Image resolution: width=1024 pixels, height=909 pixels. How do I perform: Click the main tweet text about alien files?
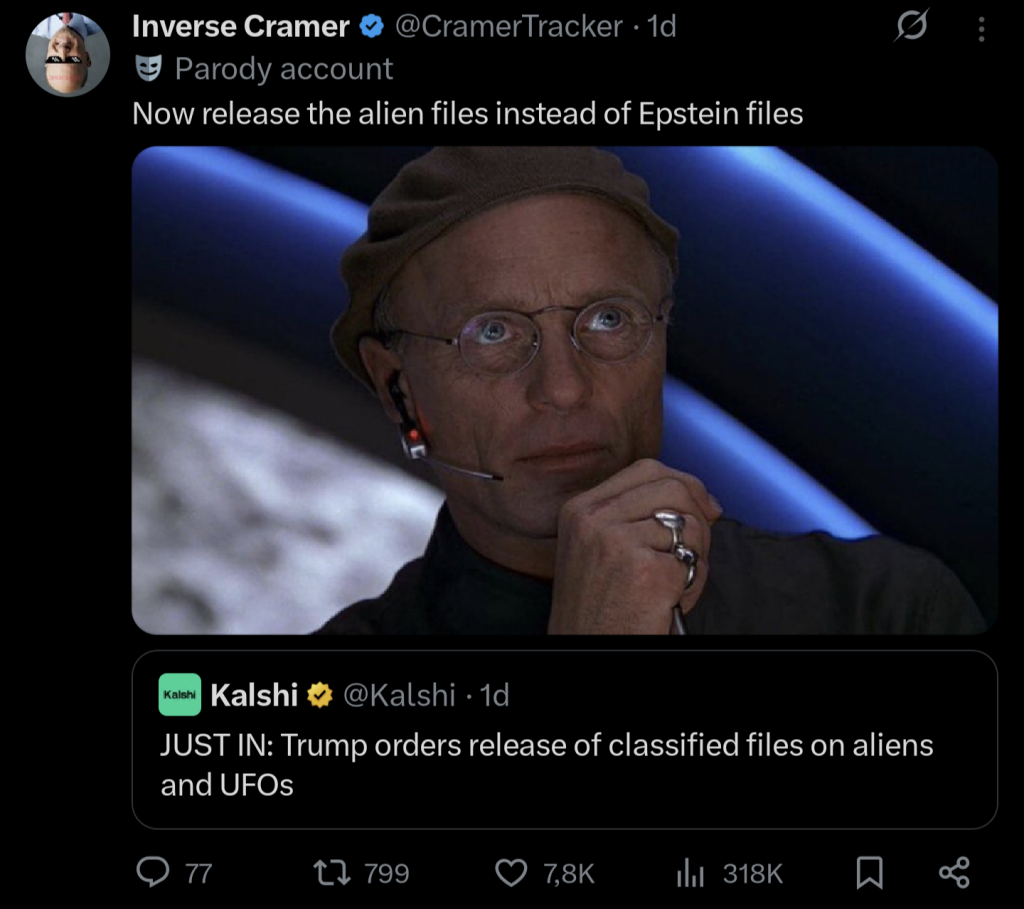467,113
